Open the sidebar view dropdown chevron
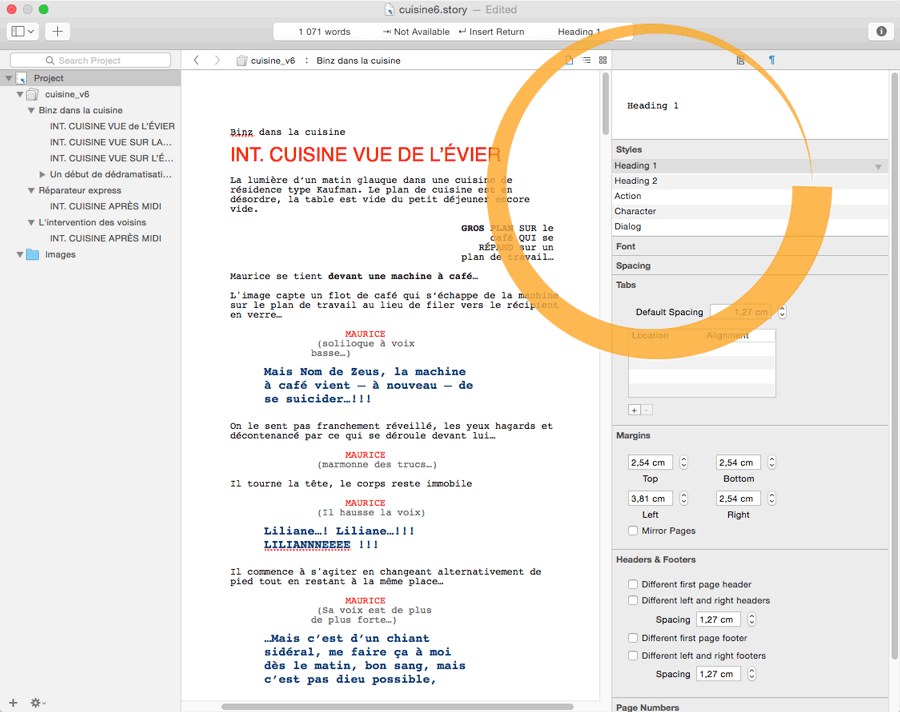 pyautogui.click(x=31, y=31)
